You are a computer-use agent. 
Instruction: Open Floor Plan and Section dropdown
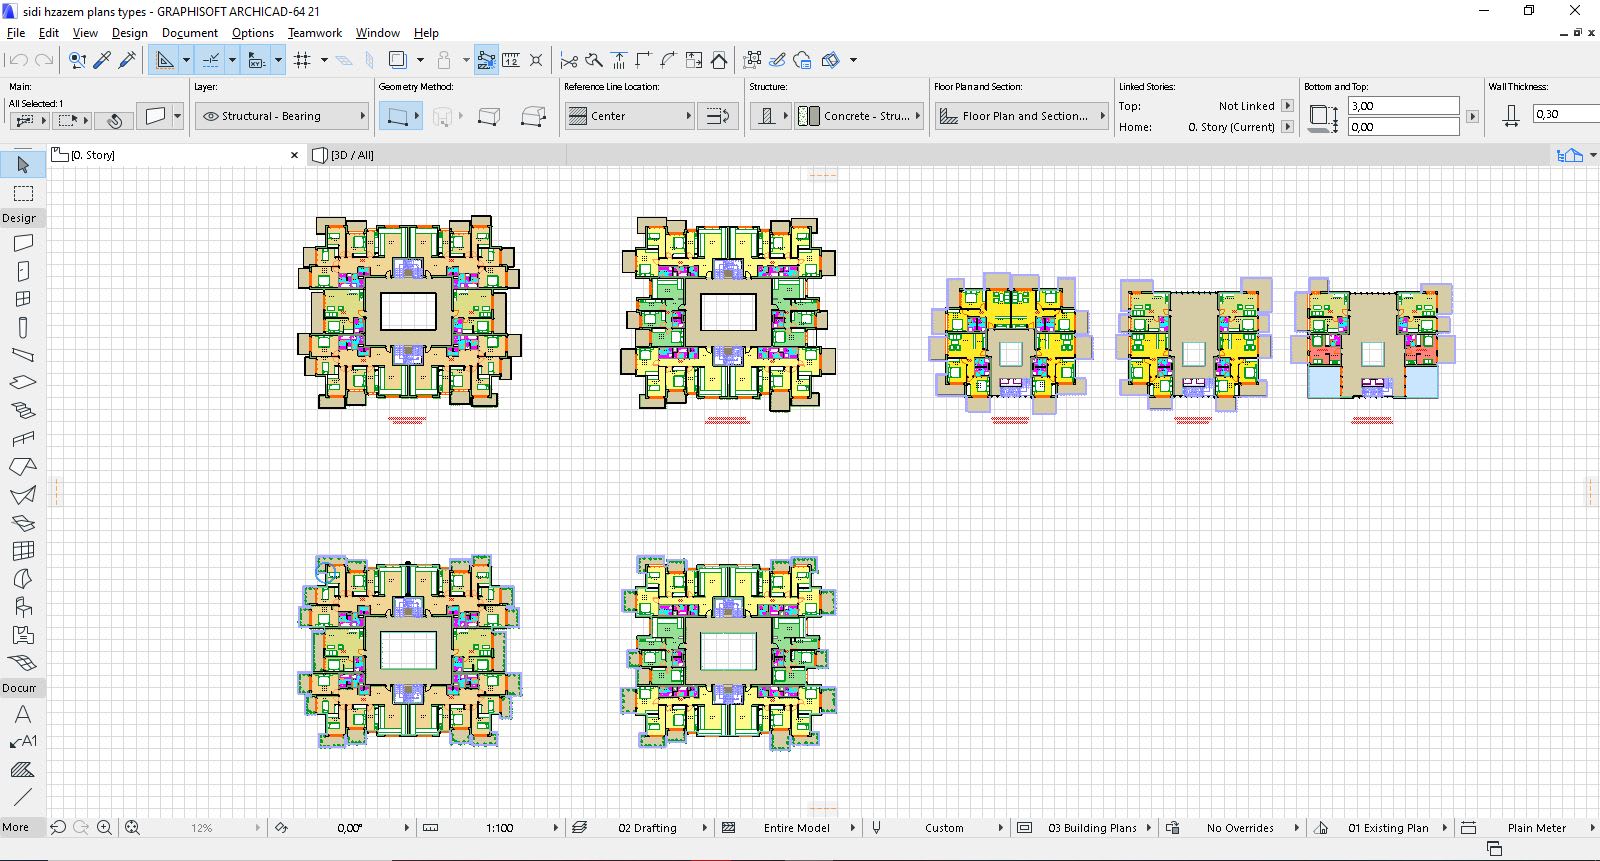click(1021, 116)
